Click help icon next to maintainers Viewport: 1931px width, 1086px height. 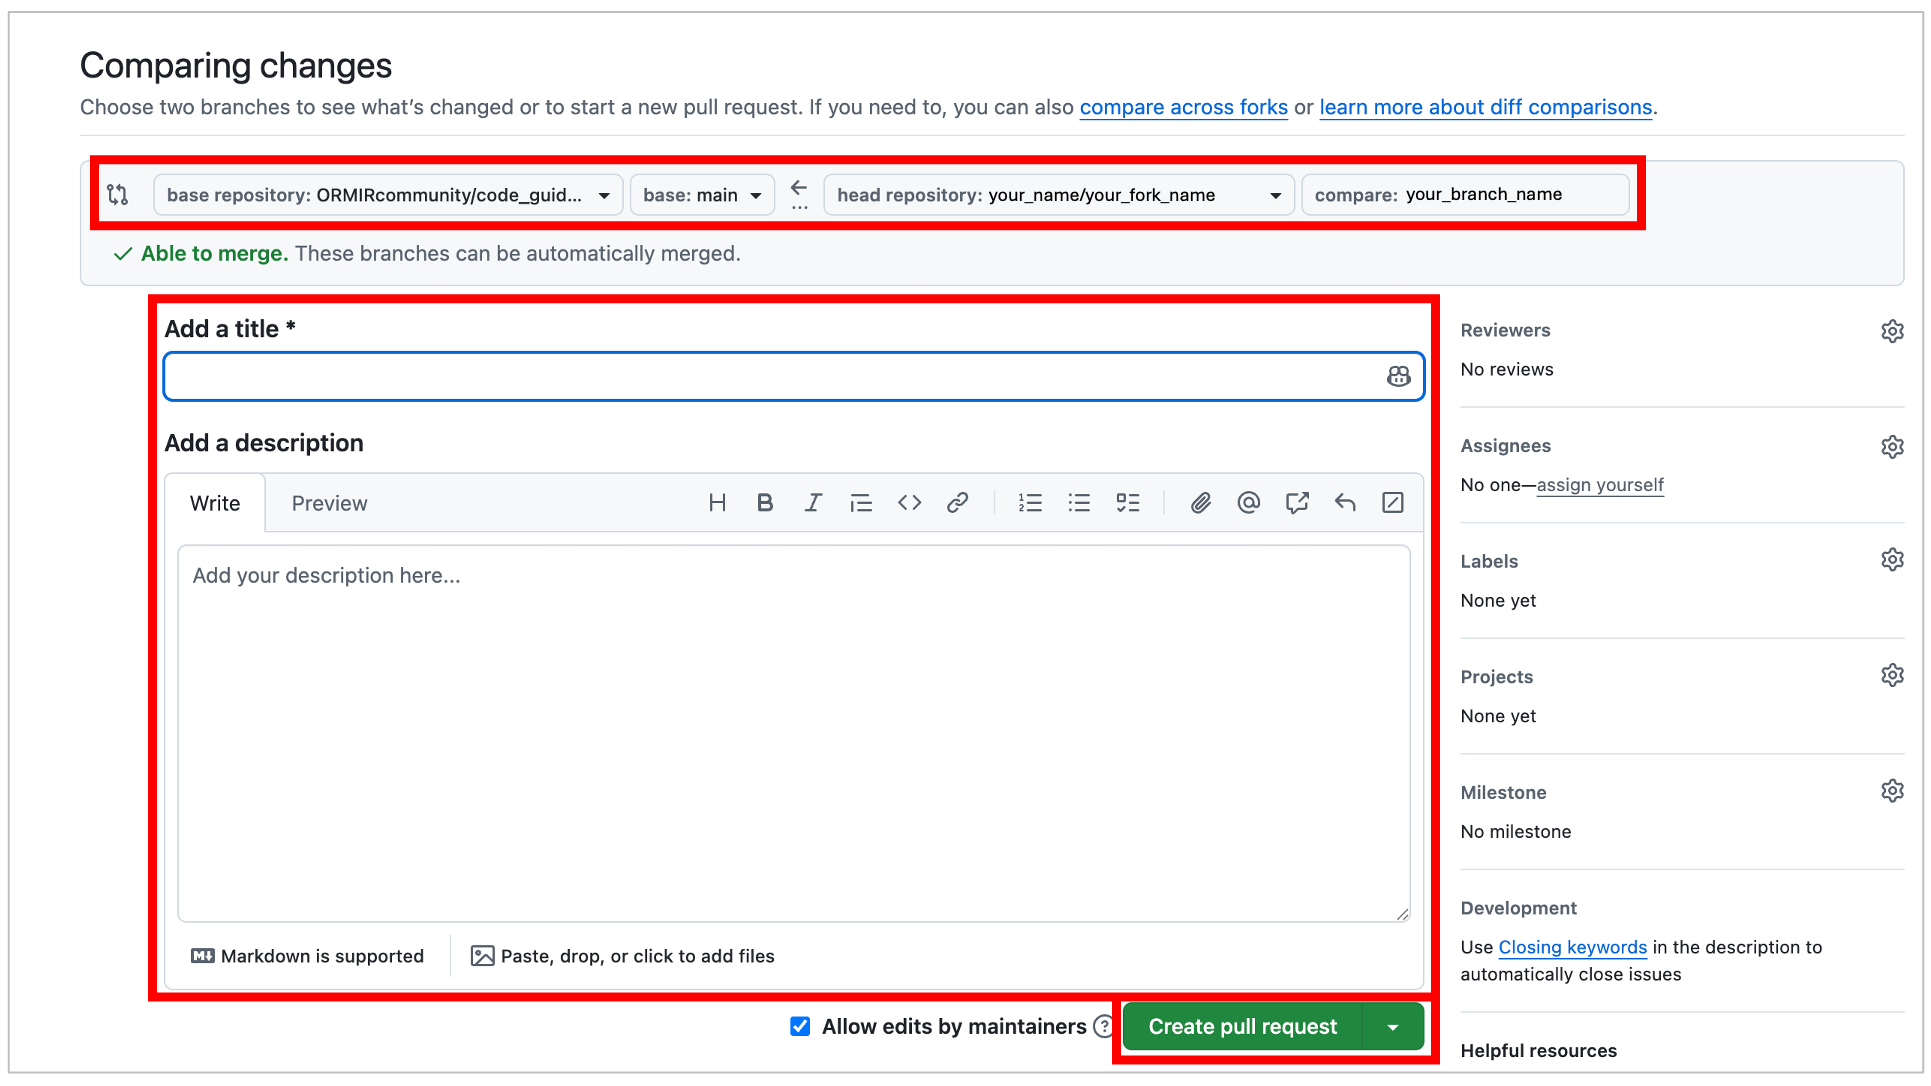click(1103, 1026)
